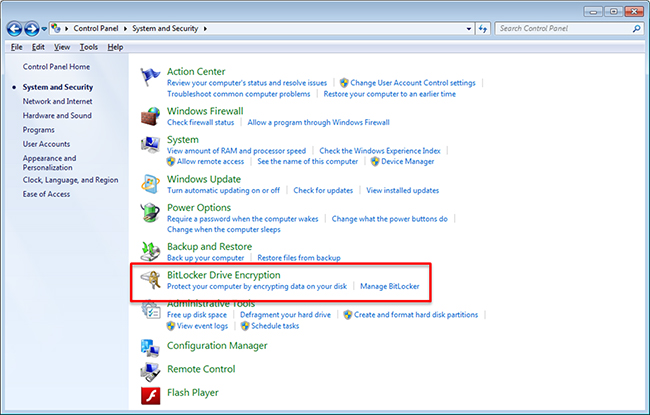The width and height of the screenshot is (650, 415).
Task: Open User Accounts in sidebar
Action: 46,144
